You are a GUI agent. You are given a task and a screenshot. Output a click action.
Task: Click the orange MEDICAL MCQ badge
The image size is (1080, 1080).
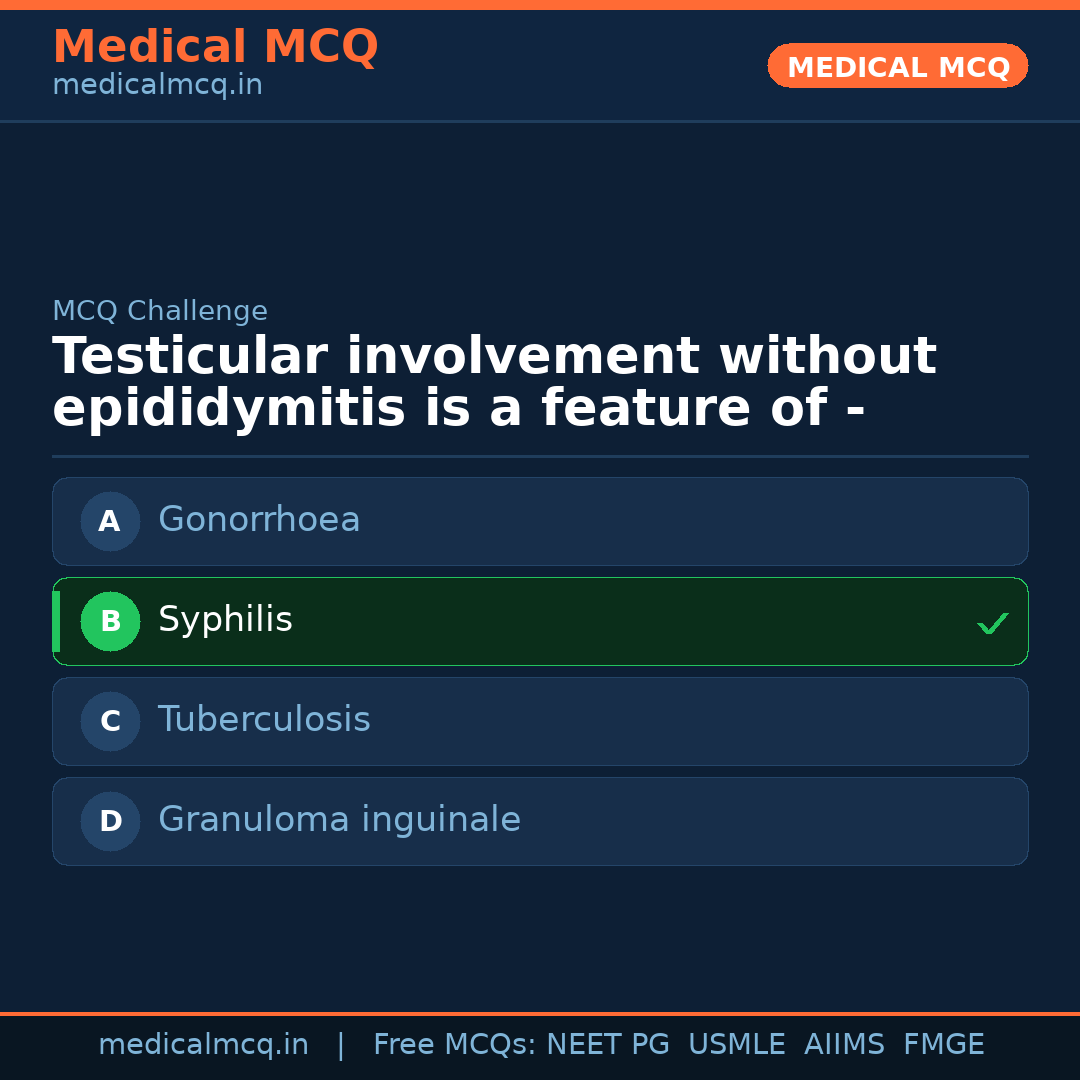tap(897, 66)
